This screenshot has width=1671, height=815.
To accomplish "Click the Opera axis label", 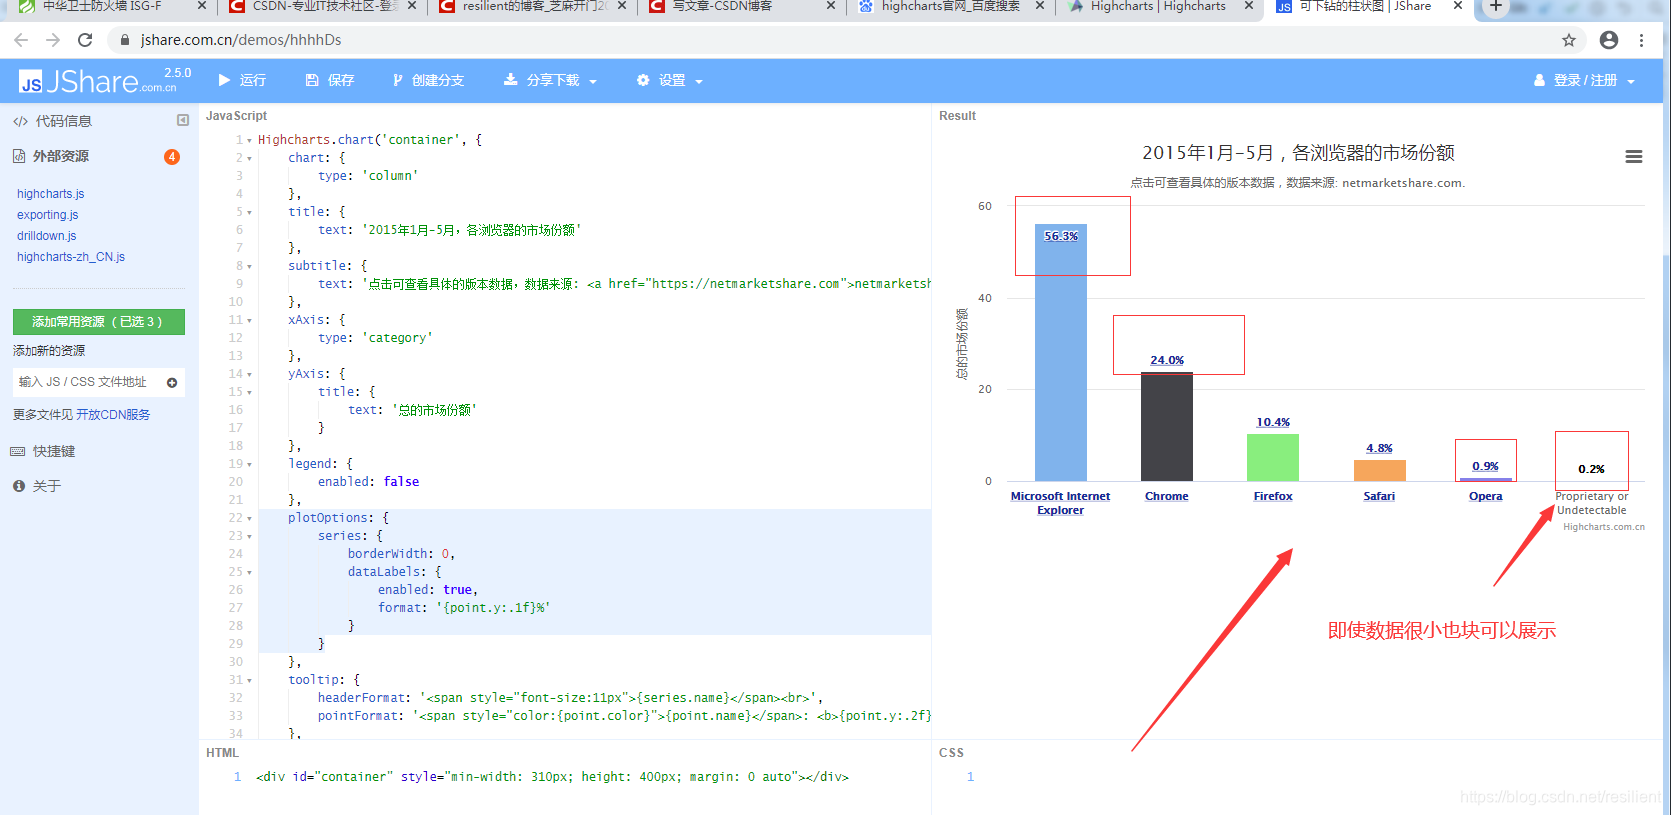I will [1486, 496].
